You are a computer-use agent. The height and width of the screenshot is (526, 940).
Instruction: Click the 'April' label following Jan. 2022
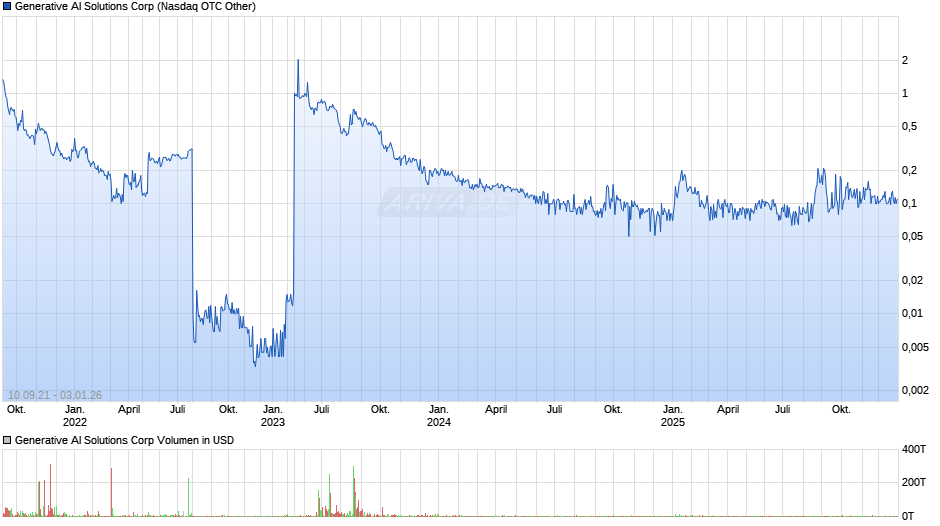click(129, 410)
